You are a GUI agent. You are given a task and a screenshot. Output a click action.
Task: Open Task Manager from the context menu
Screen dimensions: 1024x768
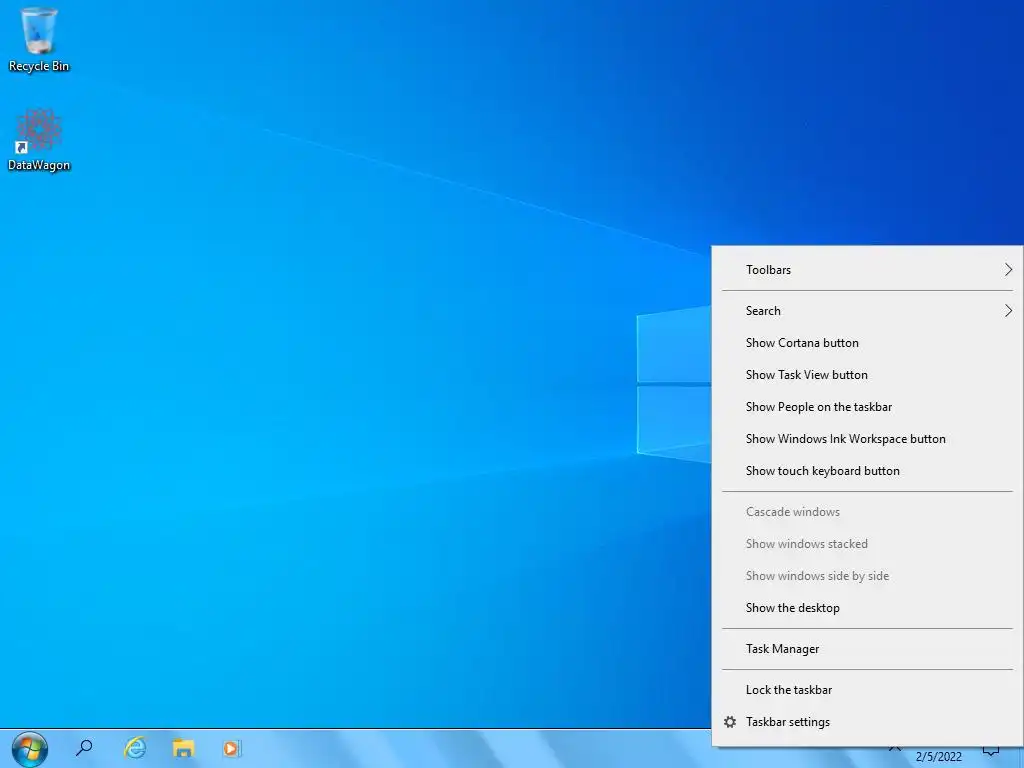pyautogui.click(x=867, y=649)
